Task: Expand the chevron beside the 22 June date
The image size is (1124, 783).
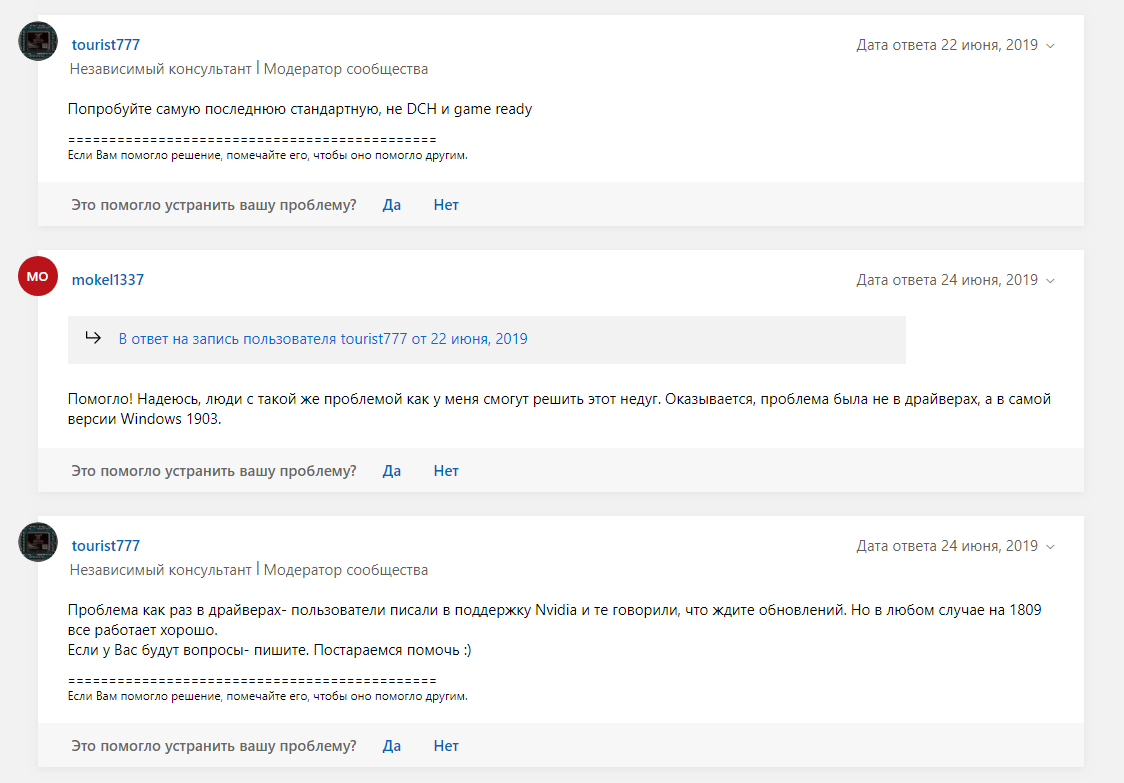Action: [1050, 46]
